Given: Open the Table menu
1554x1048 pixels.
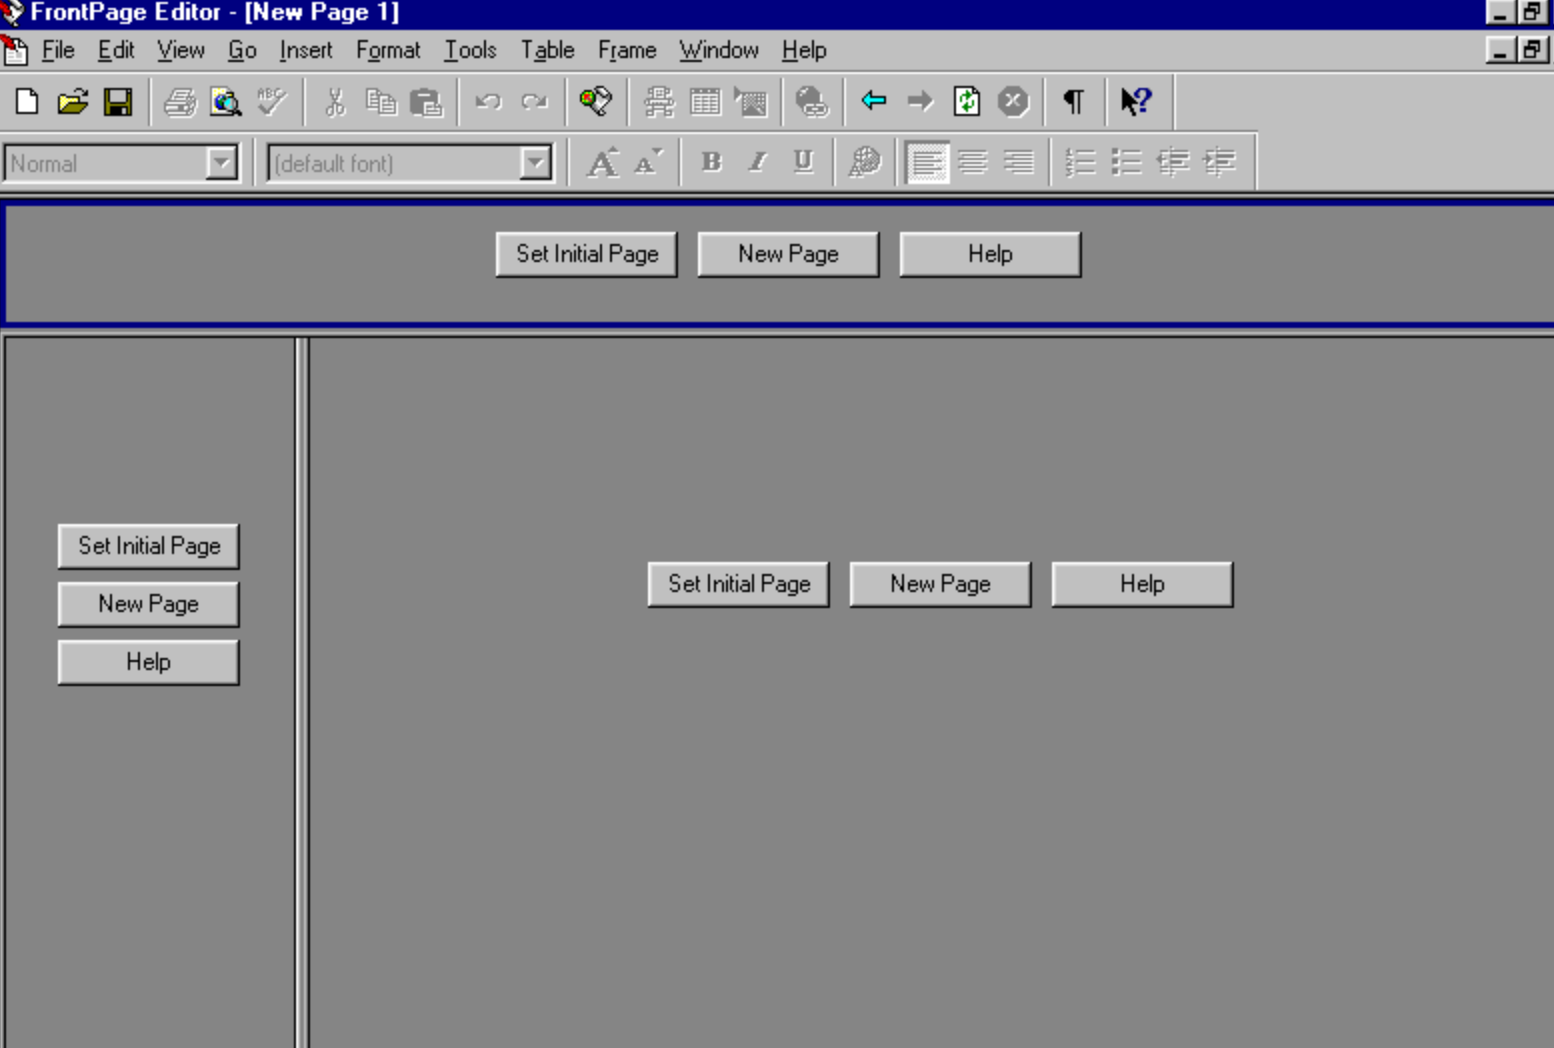Looking at the screenshot, I should click(x=547, y=50).
